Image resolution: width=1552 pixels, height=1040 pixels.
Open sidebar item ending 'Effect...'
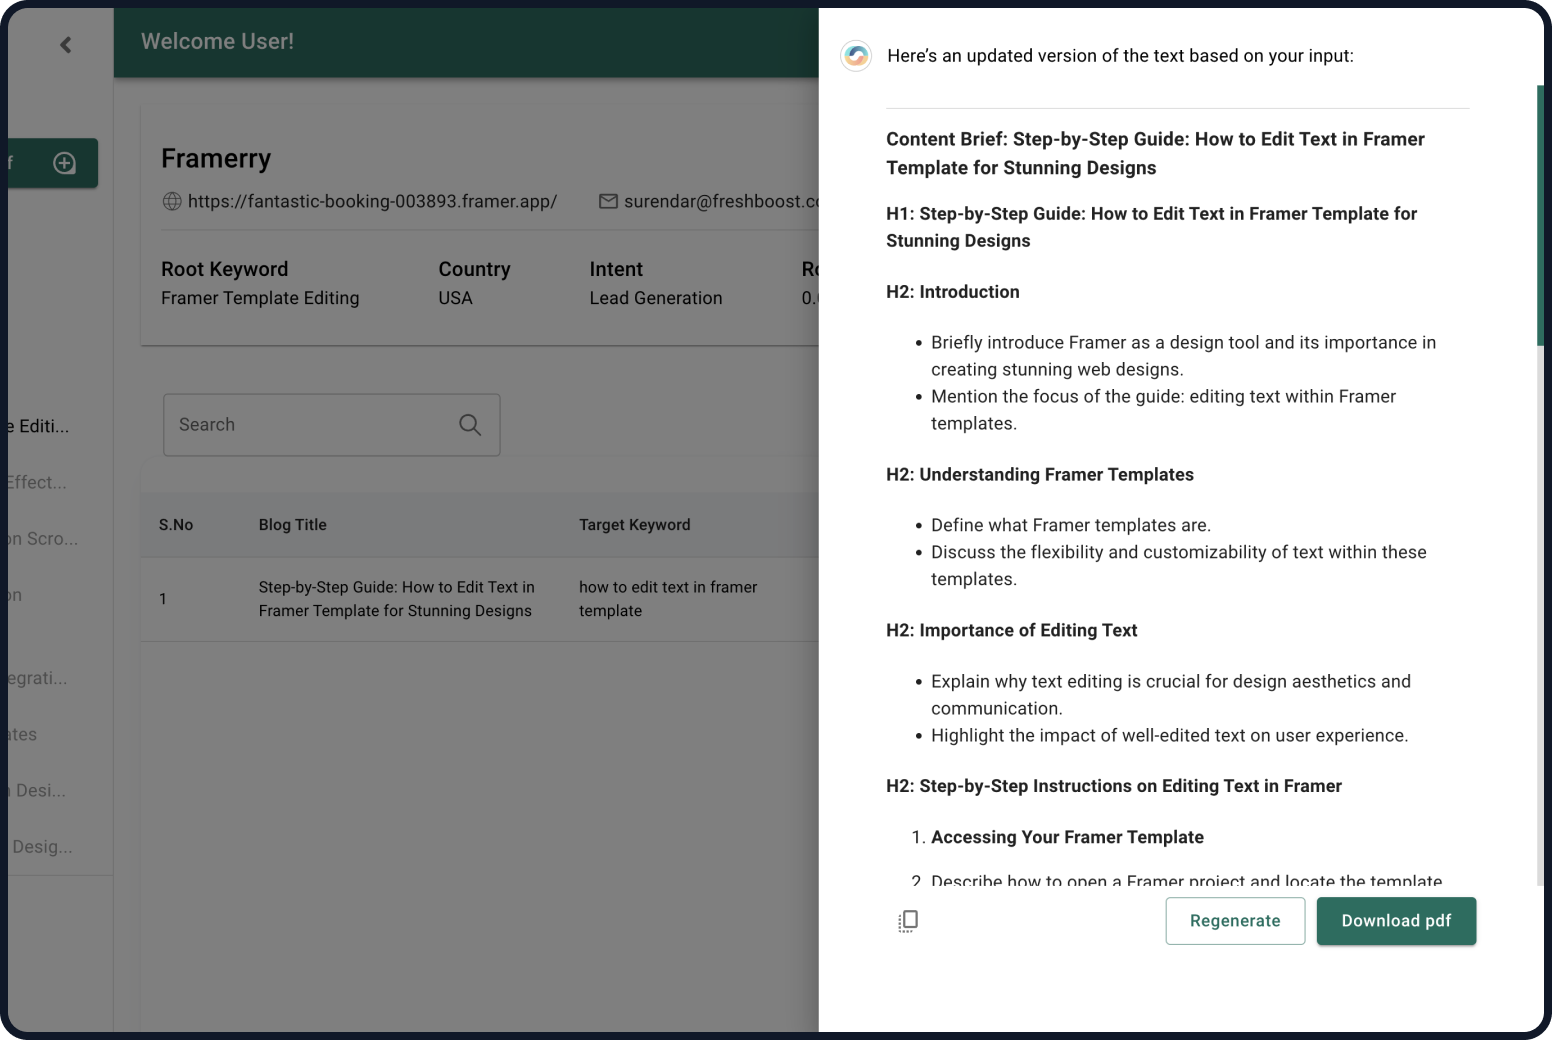pos(36,482)
